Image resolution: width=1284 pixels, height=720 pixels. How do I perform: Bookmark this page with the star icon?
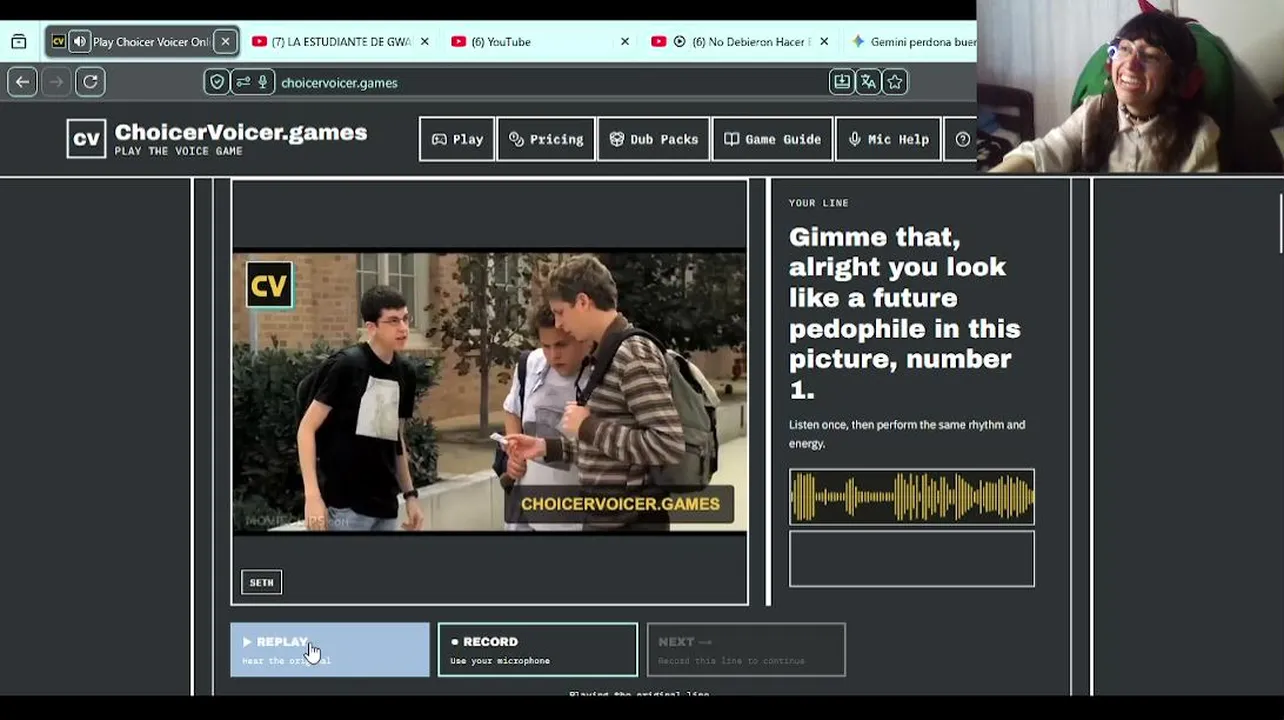pos(895,82)
